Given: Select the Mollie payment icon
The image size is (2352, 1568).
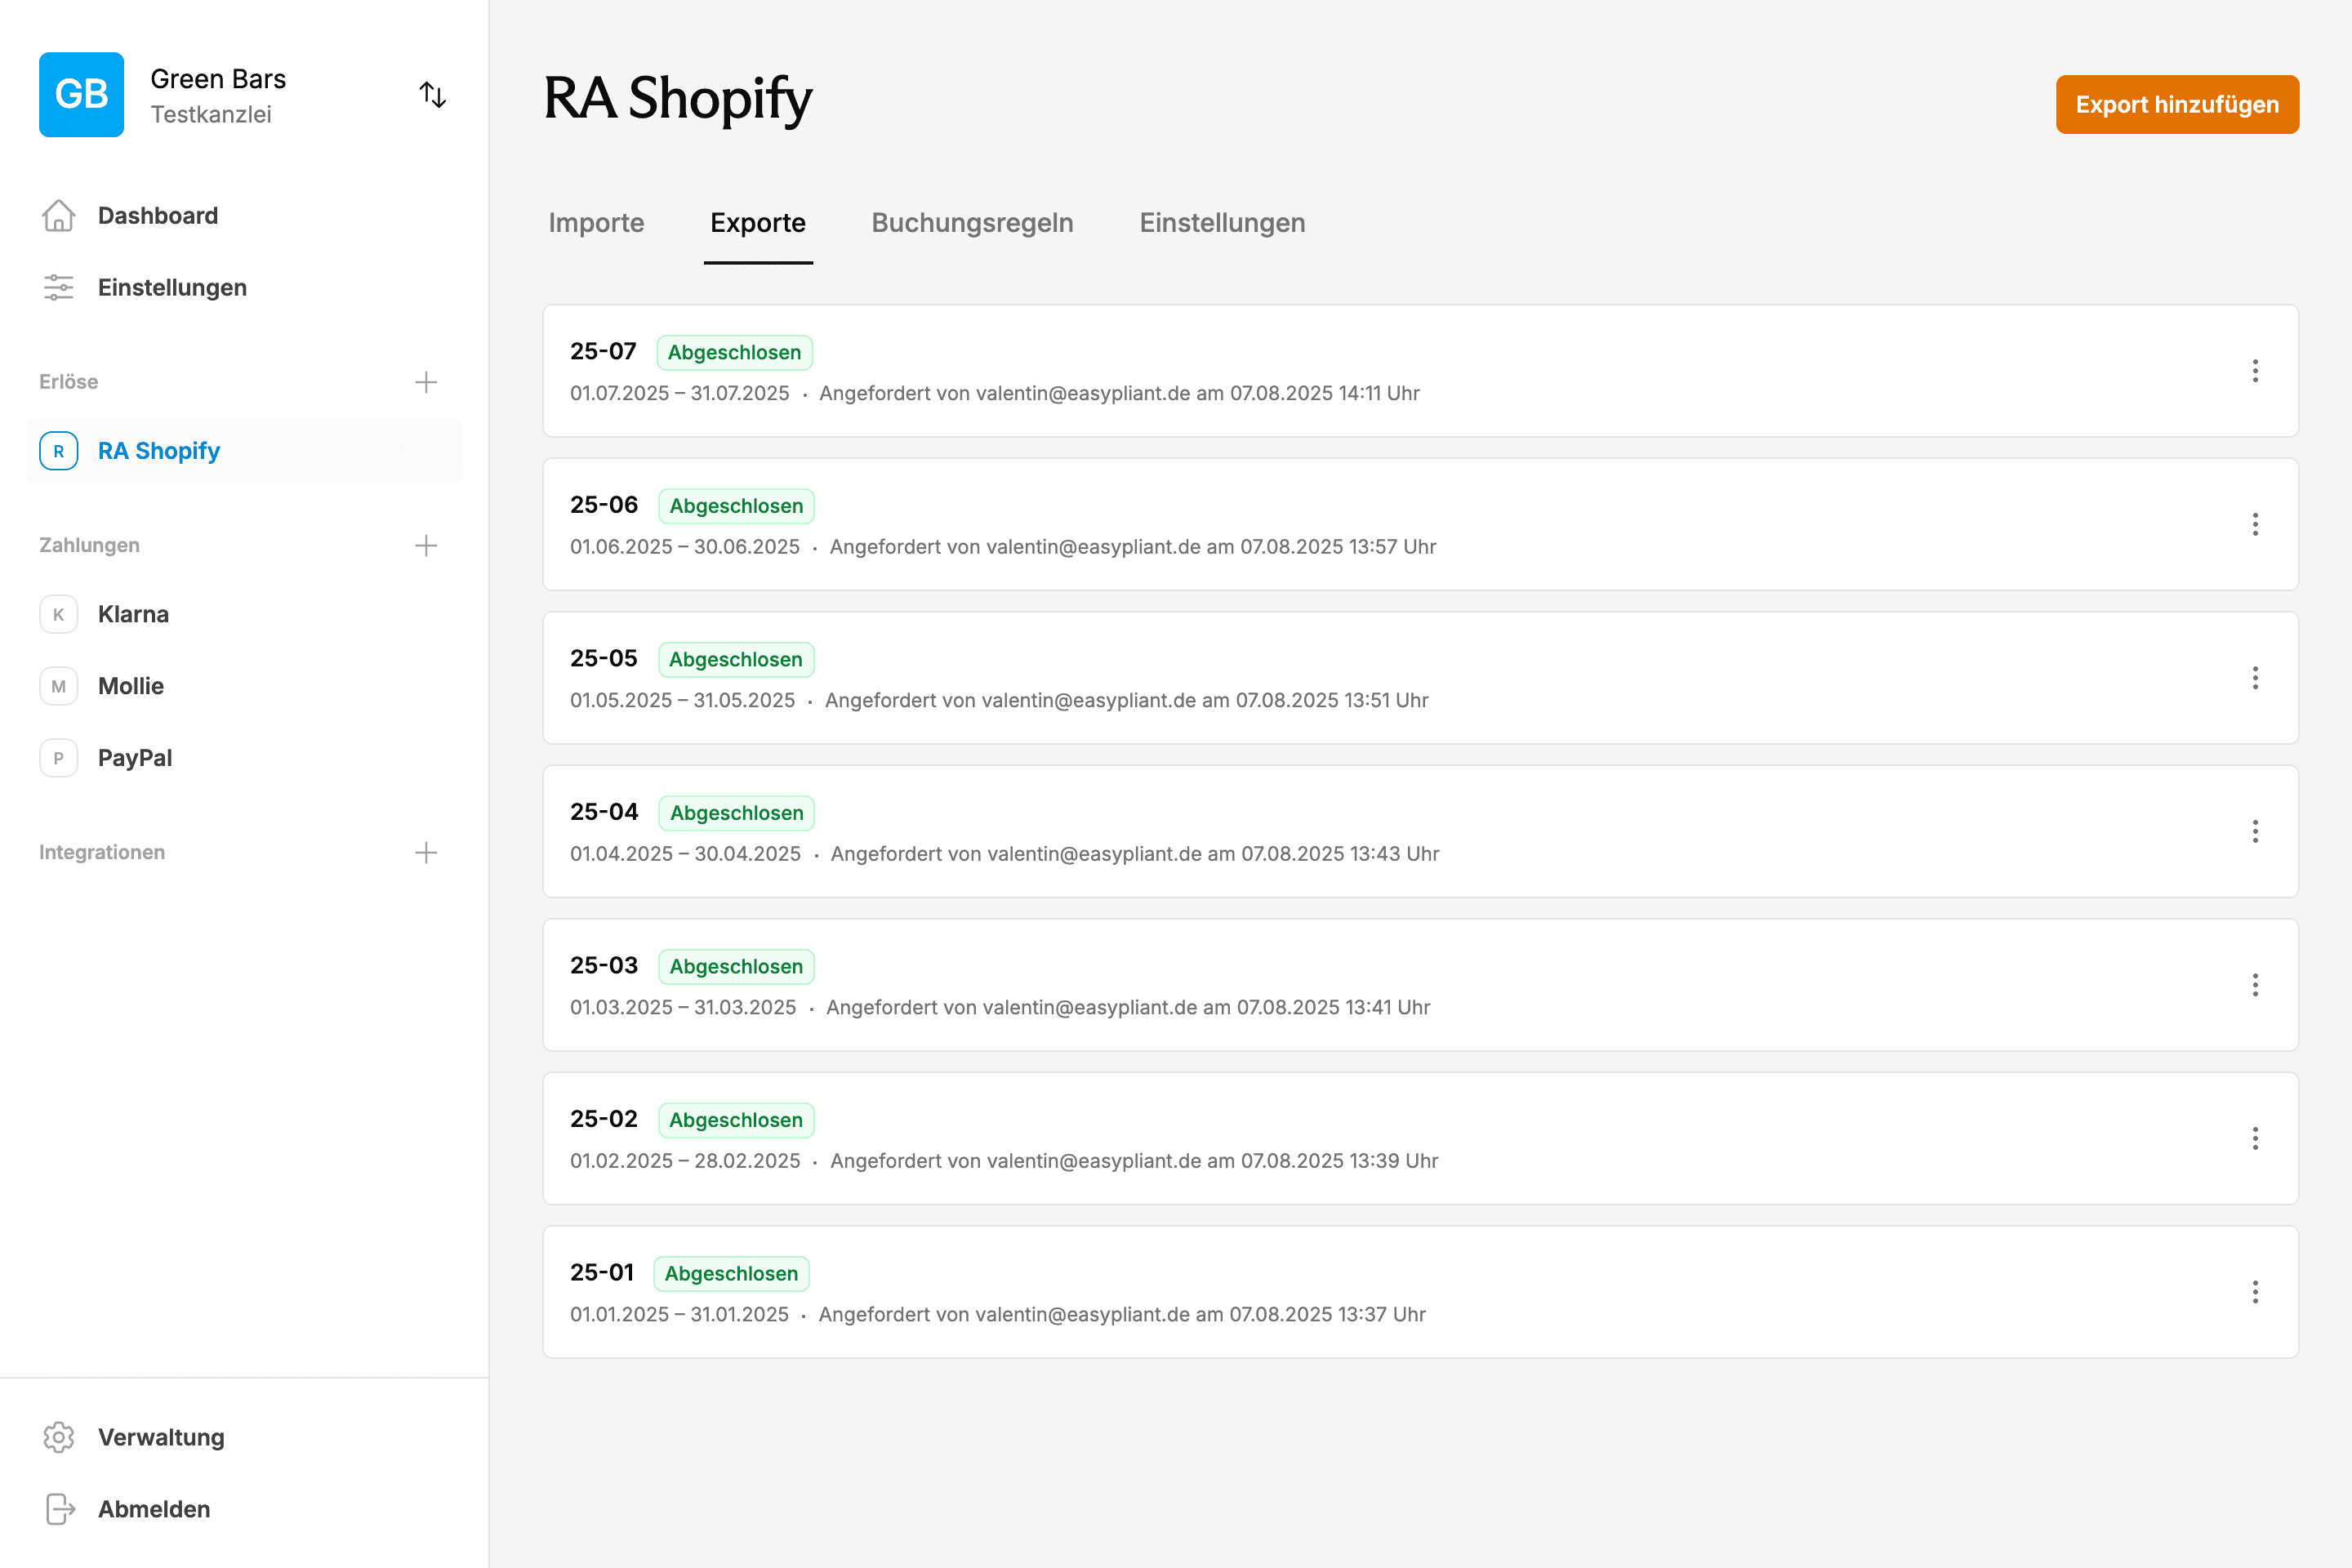Looking at the screenshot, I should point(59,686).
